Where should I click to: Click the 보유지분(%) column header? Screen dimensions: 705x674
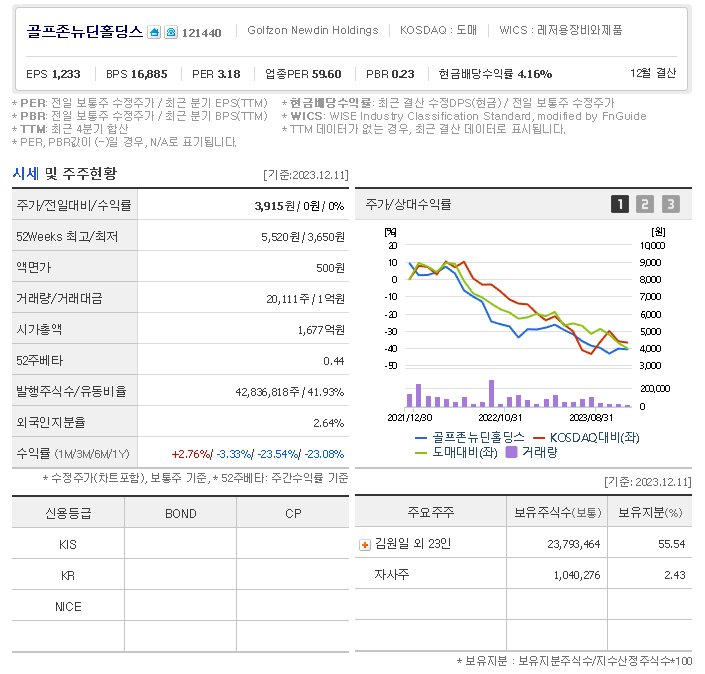650,512
